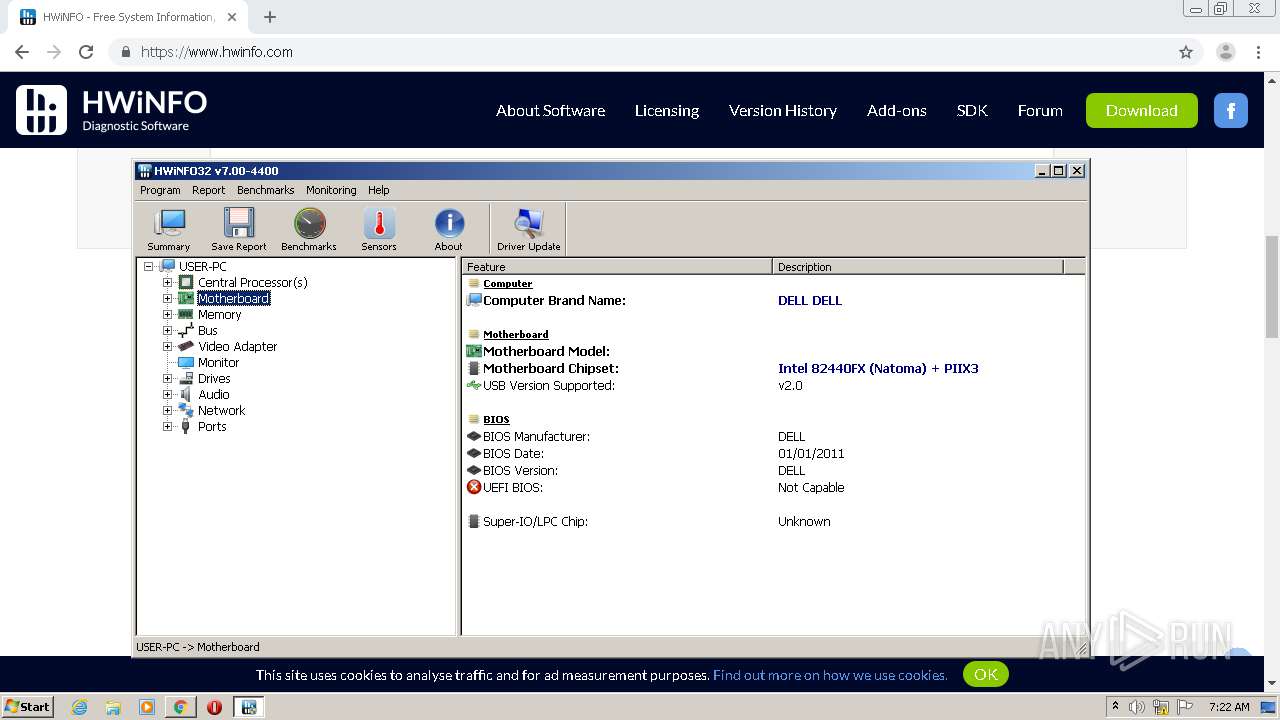The height and width of the screenshot is (720, 1280).
Task: Click the green Download button
Action: pos(1142,110)
